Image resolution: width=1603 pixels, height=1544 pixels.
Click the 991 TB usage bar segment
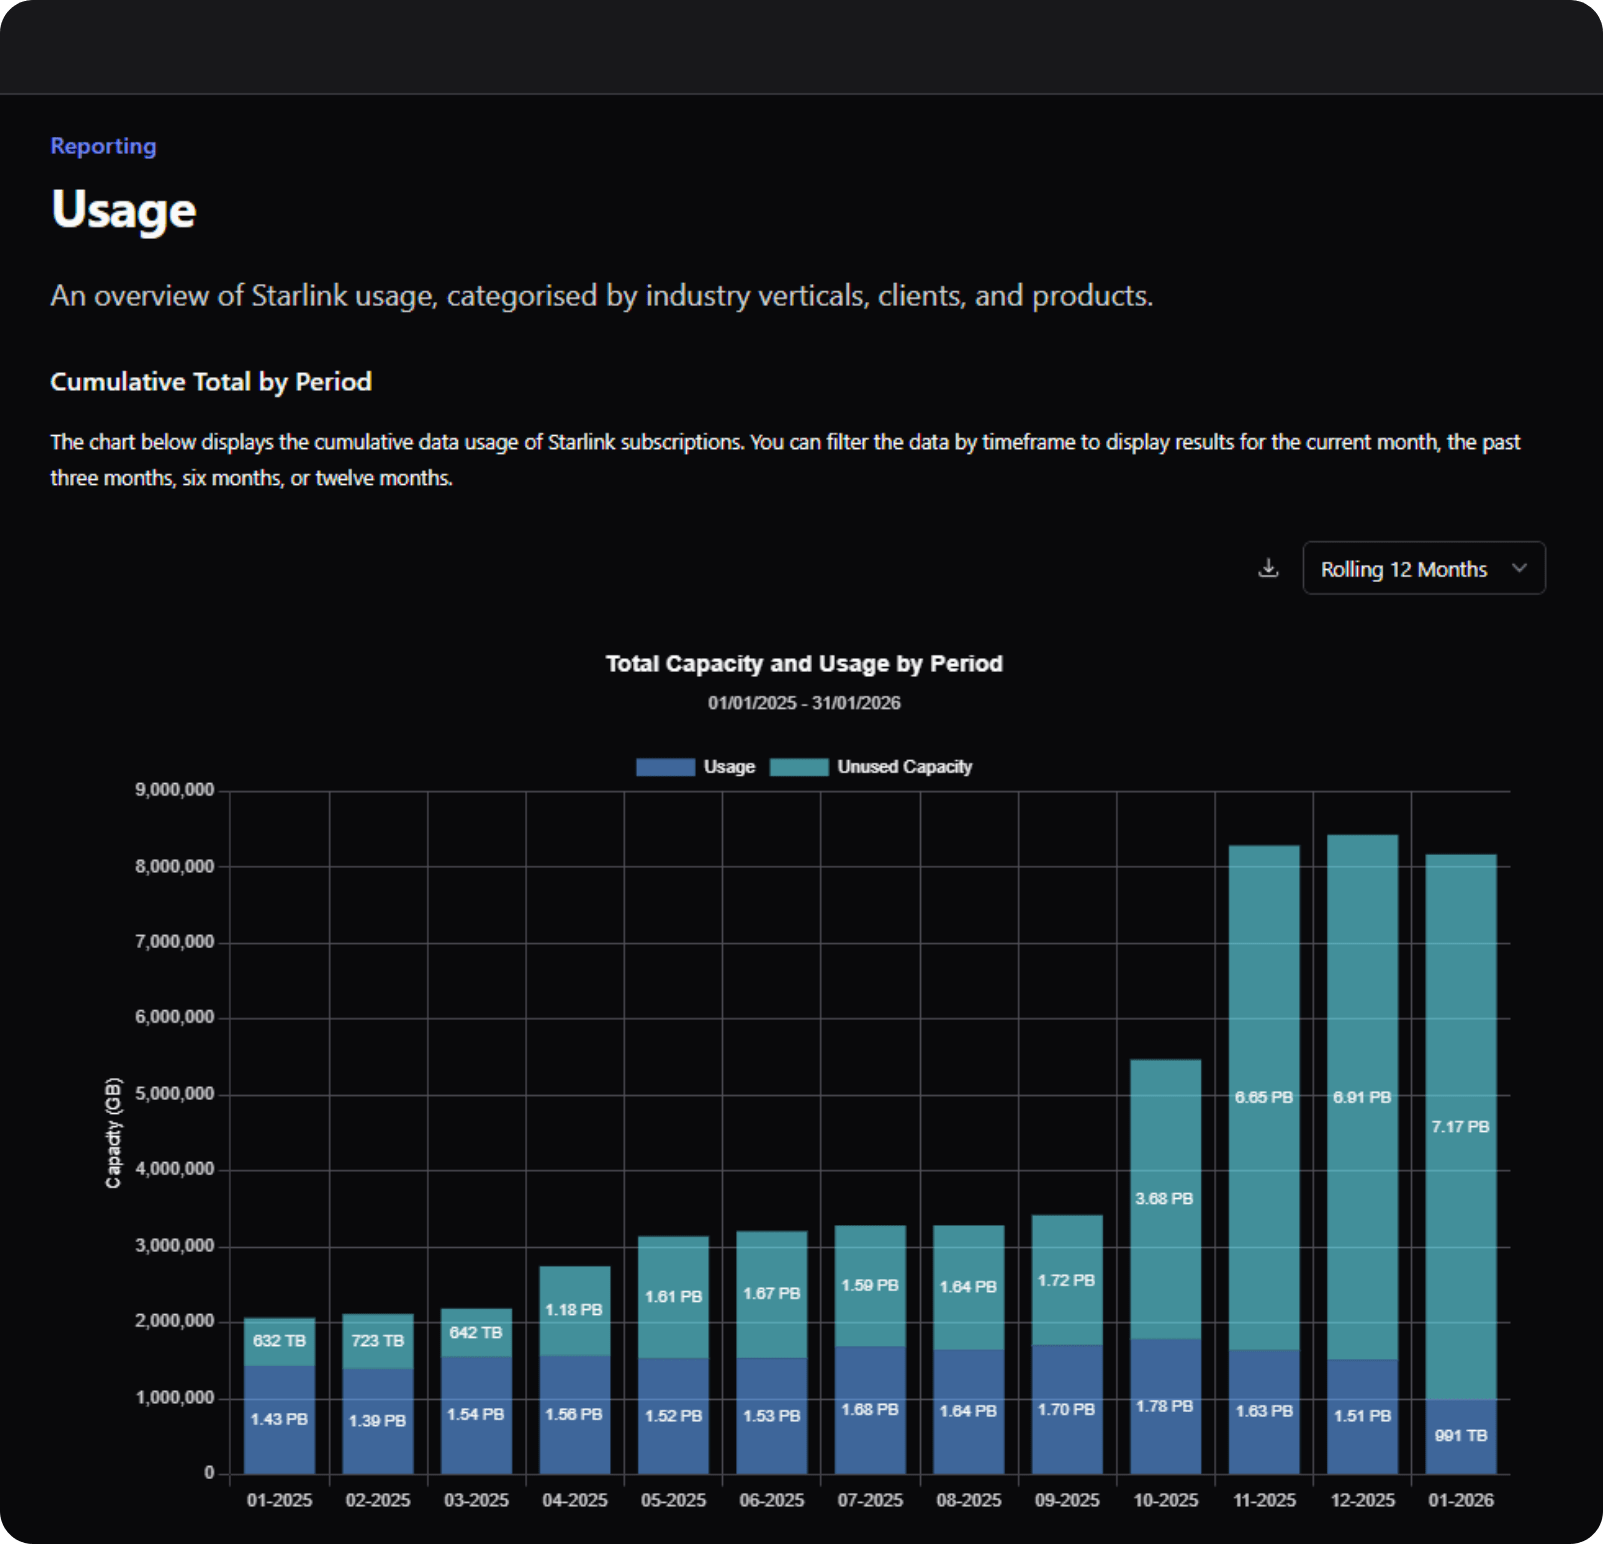(1460, 1436)
